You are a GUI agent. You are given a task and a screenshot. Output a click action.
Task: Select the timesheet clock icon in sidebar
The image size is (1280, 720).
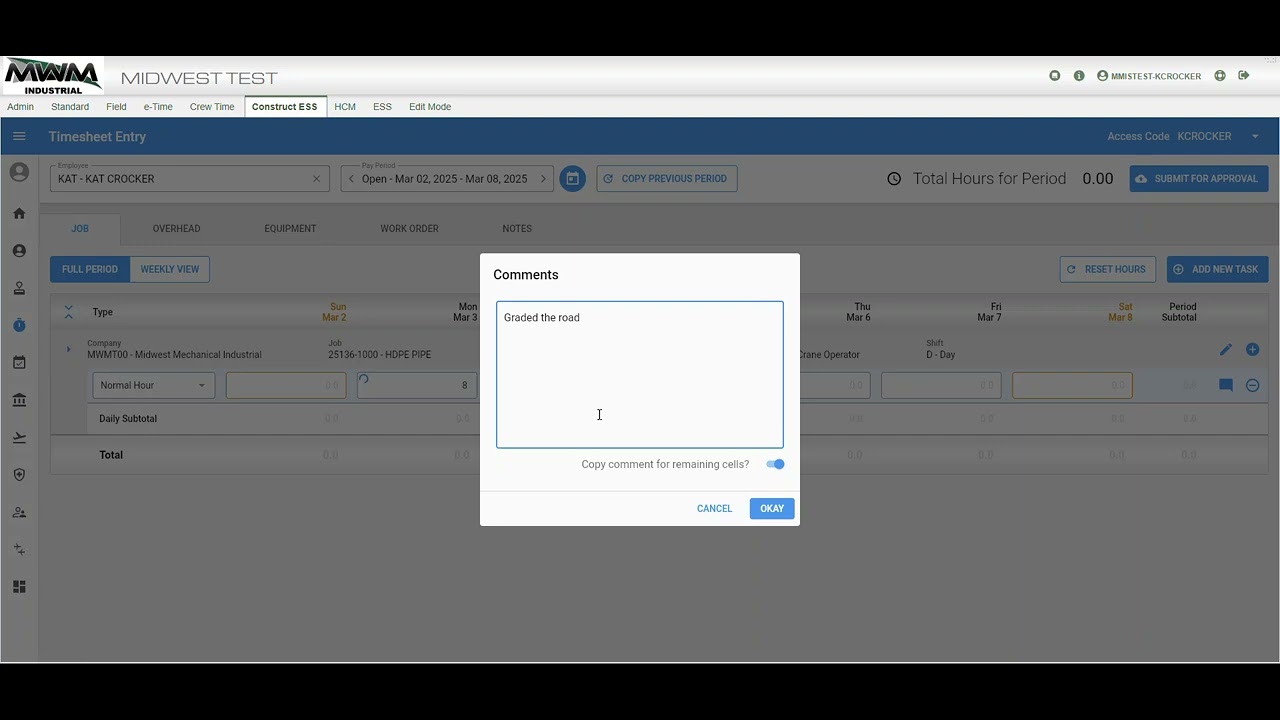coord(19,325)
